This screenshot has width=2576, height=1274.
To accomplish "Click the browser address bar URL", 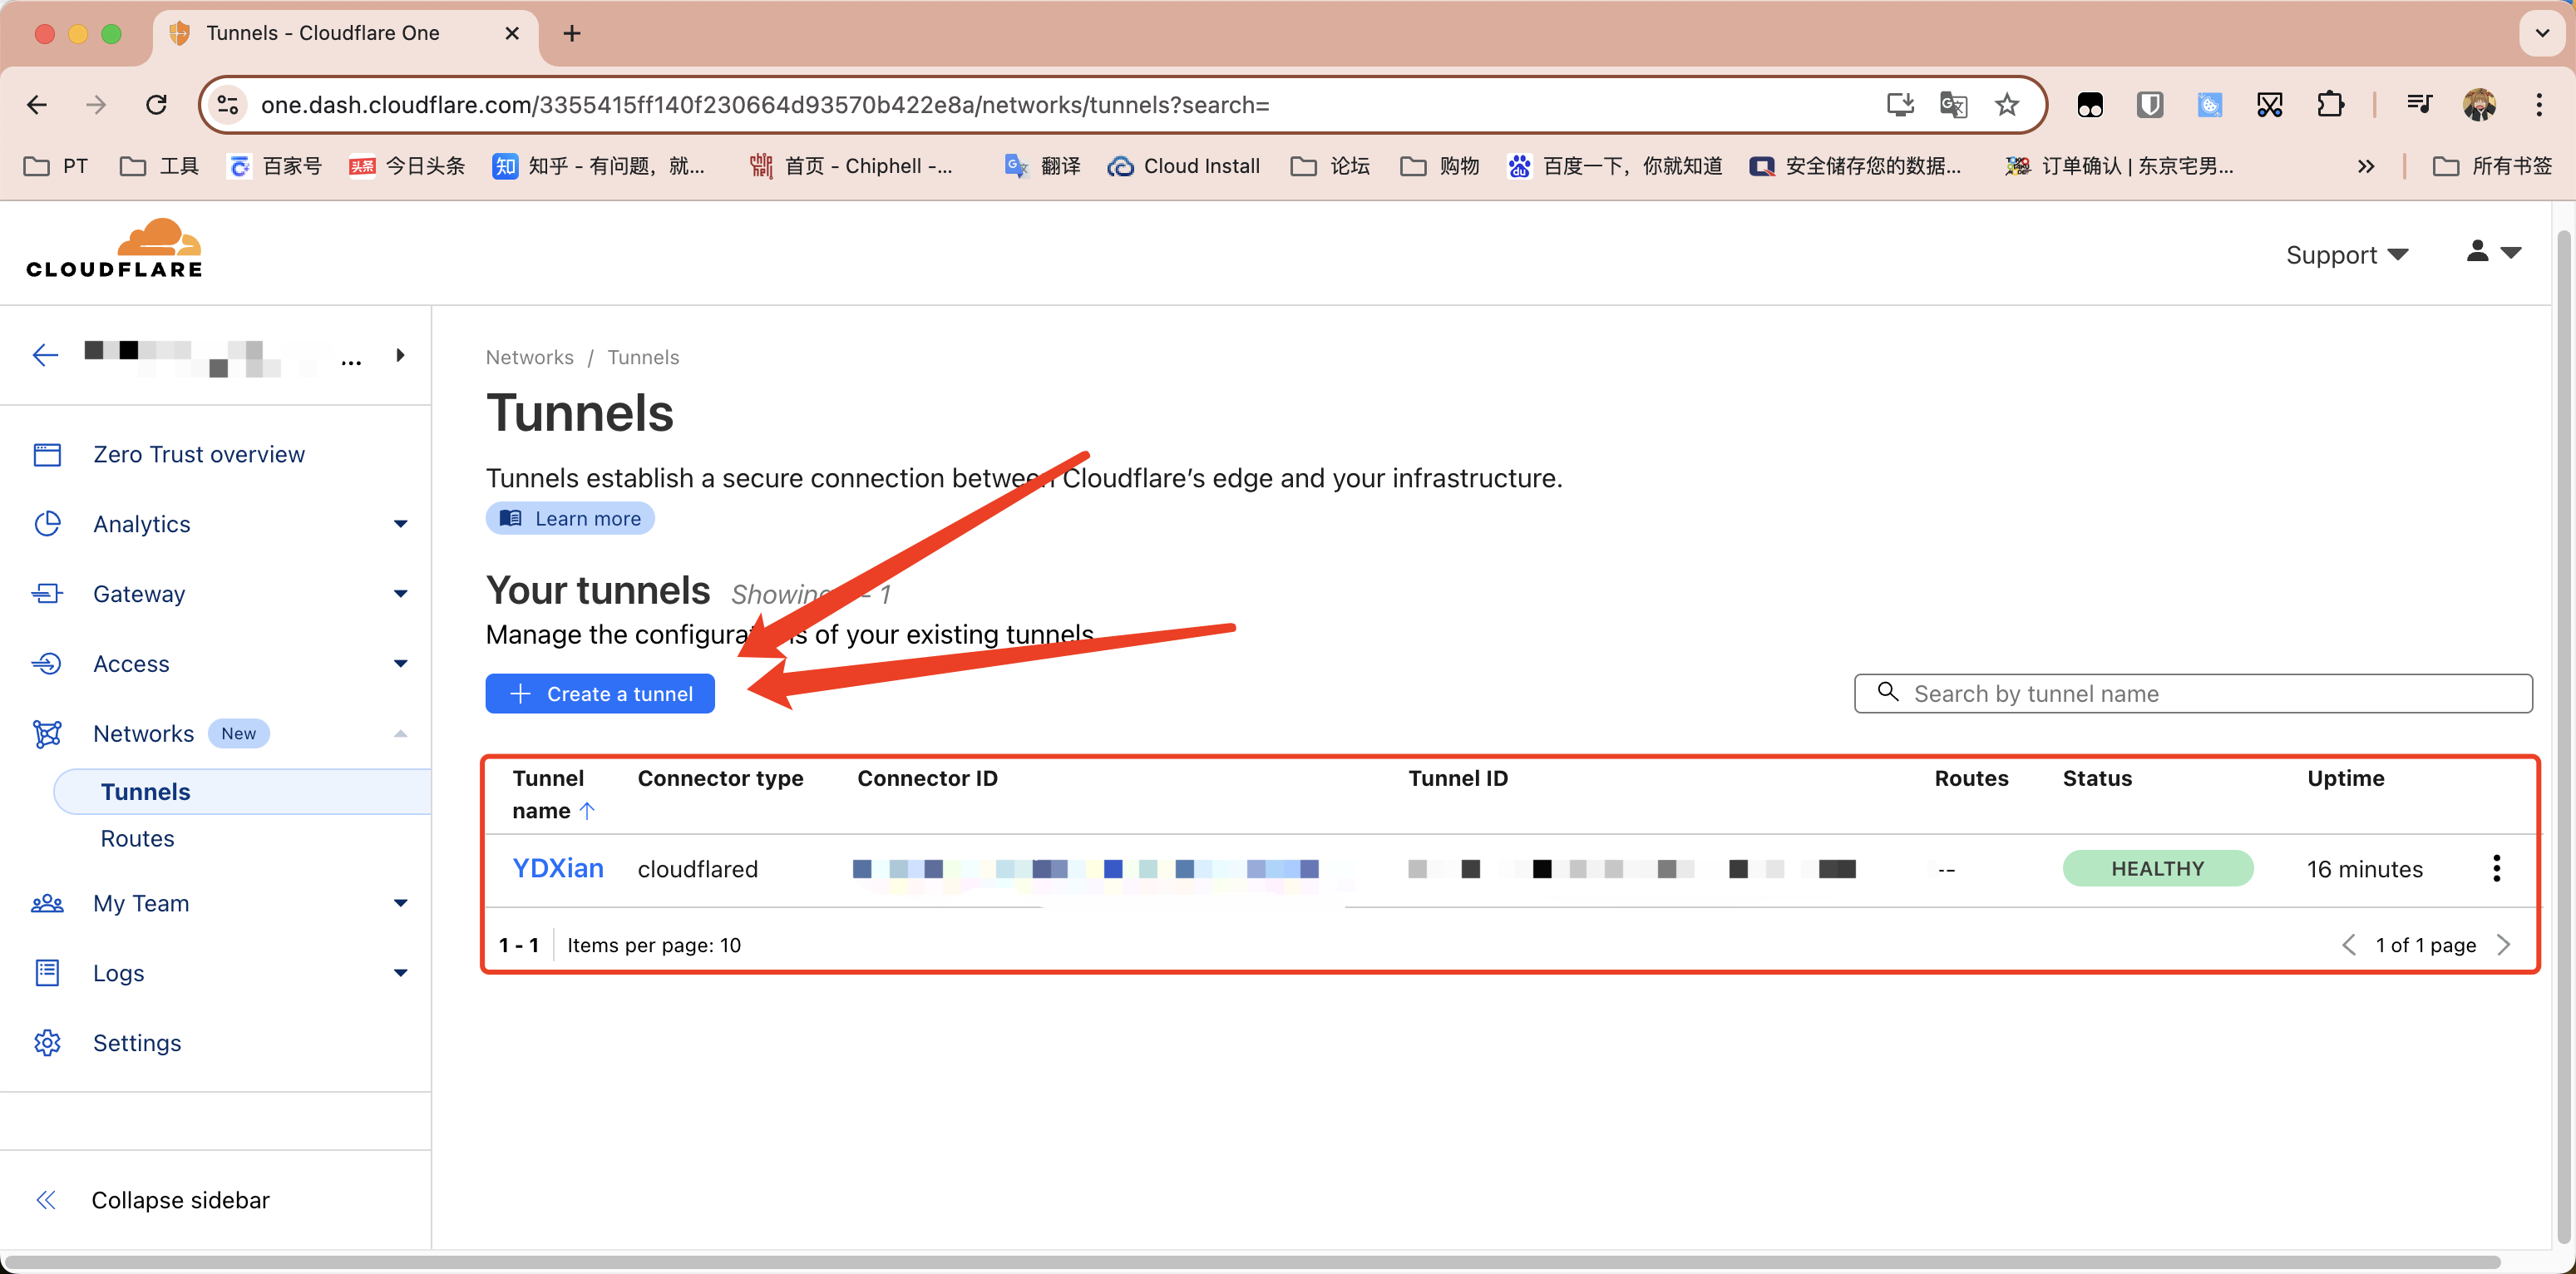I will (x=765, y=105).
